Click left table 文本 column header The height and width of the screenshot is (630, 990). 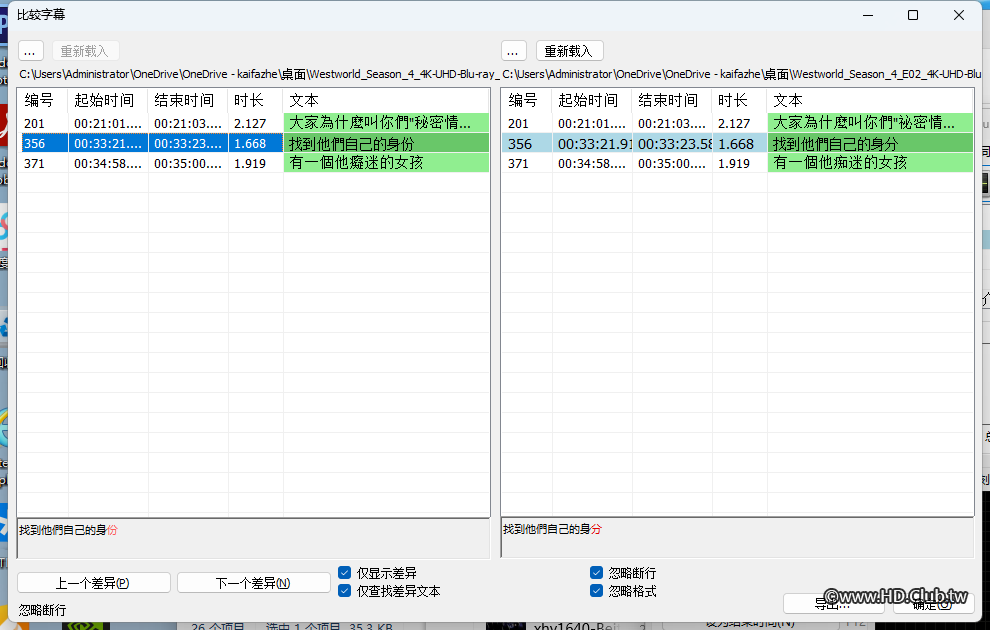[386, 100]
